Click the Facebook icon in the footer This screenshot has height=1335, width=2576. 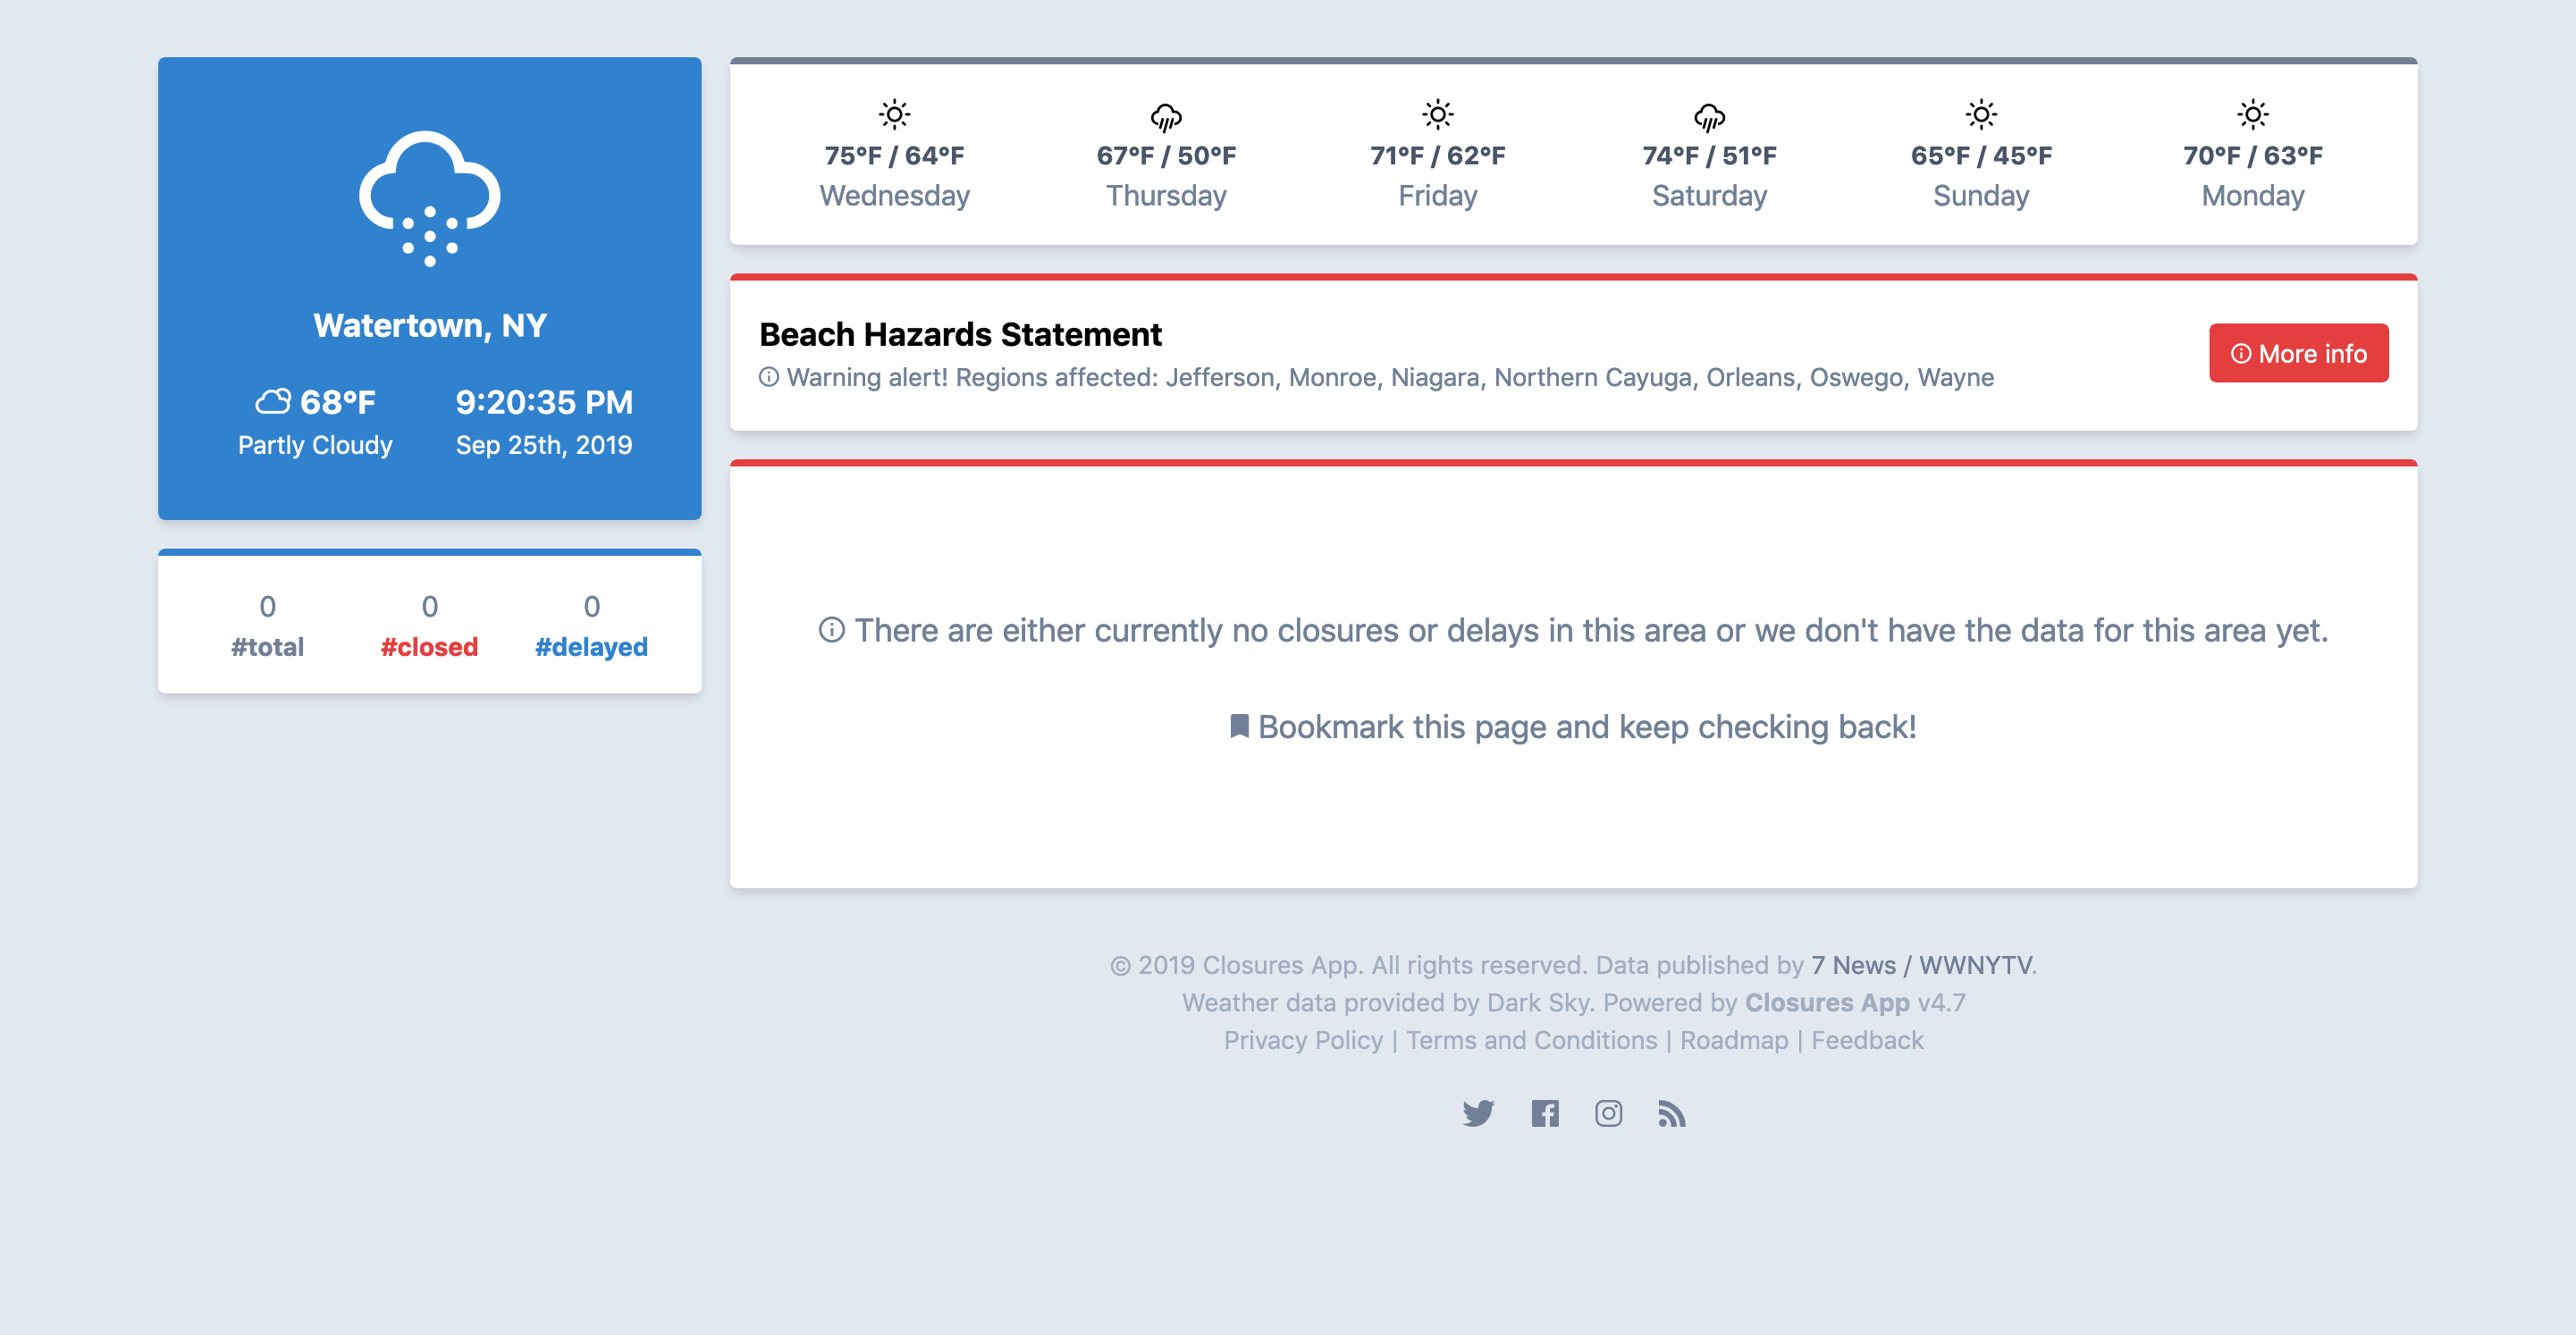pos(1545,1113)
